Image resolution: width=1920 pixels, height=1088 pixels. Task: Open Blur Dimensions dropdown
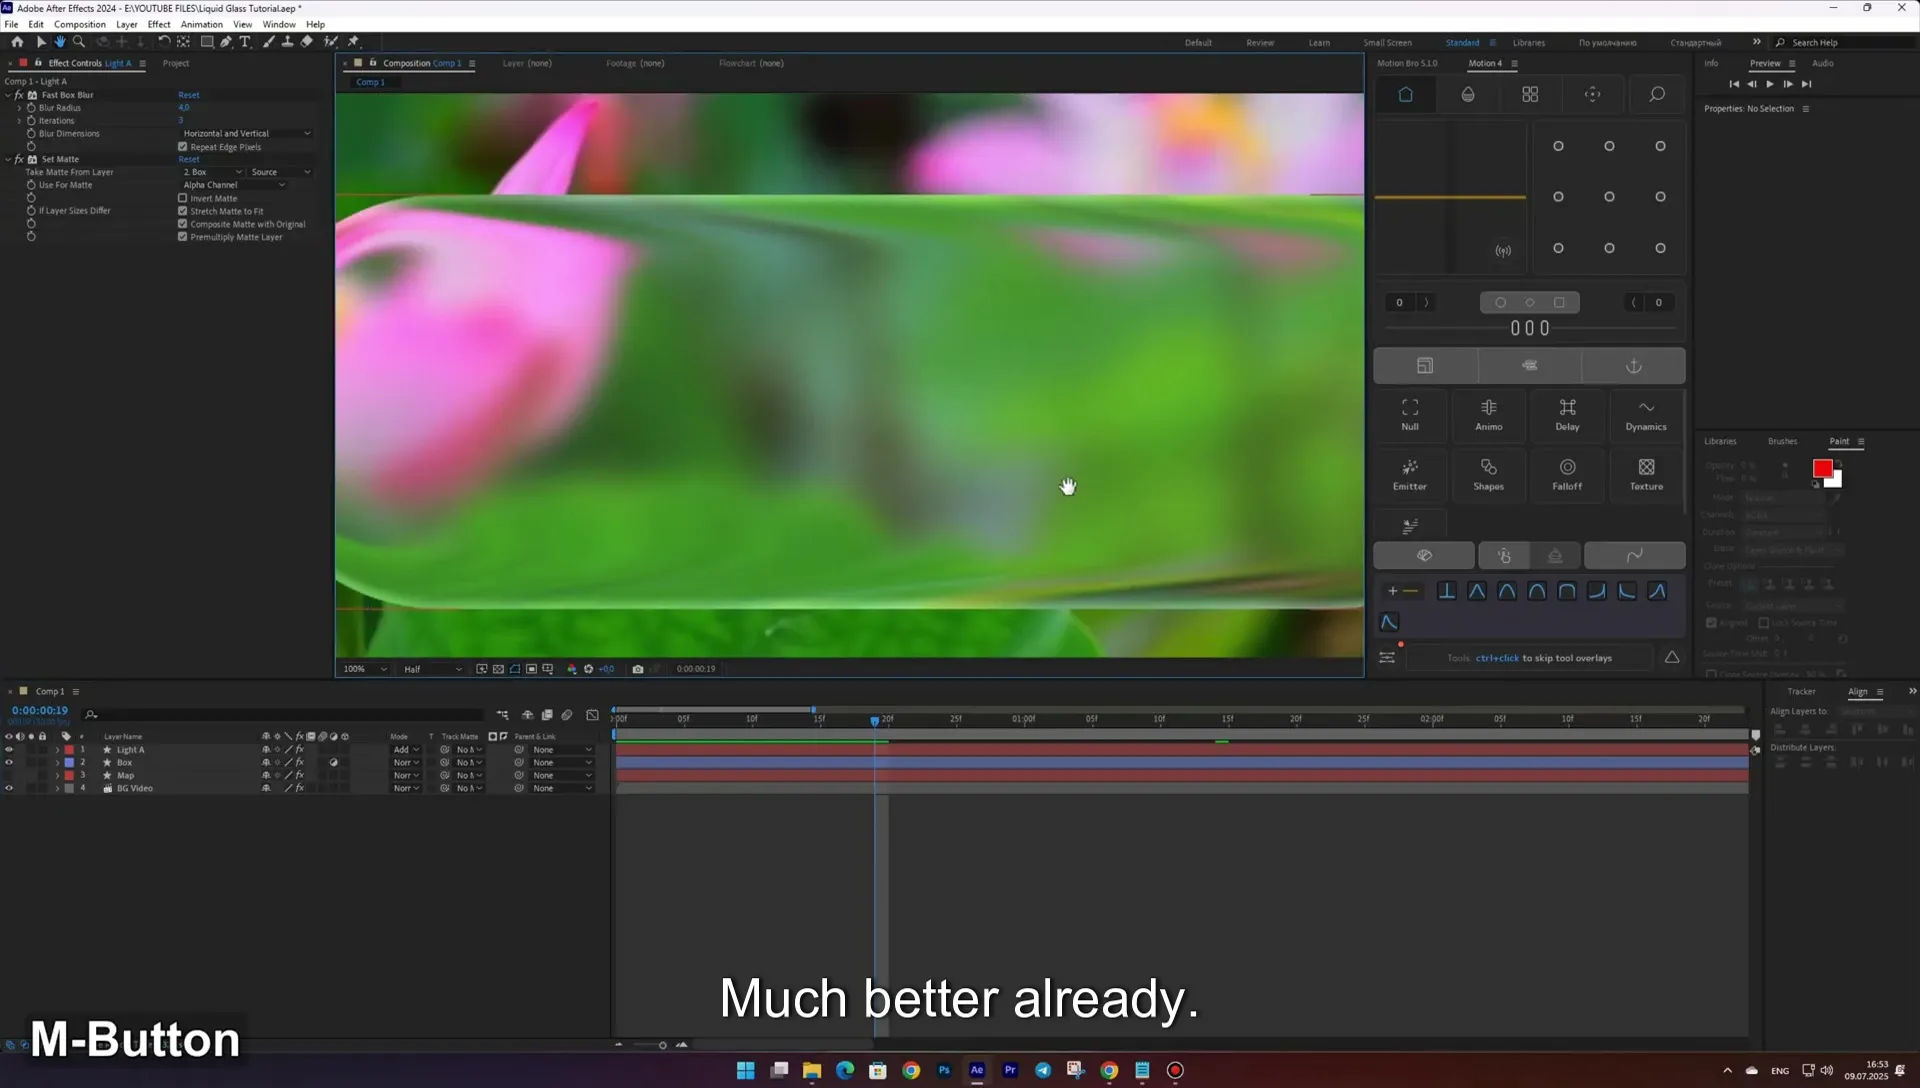pyautogui.click(x=246, y=133)
